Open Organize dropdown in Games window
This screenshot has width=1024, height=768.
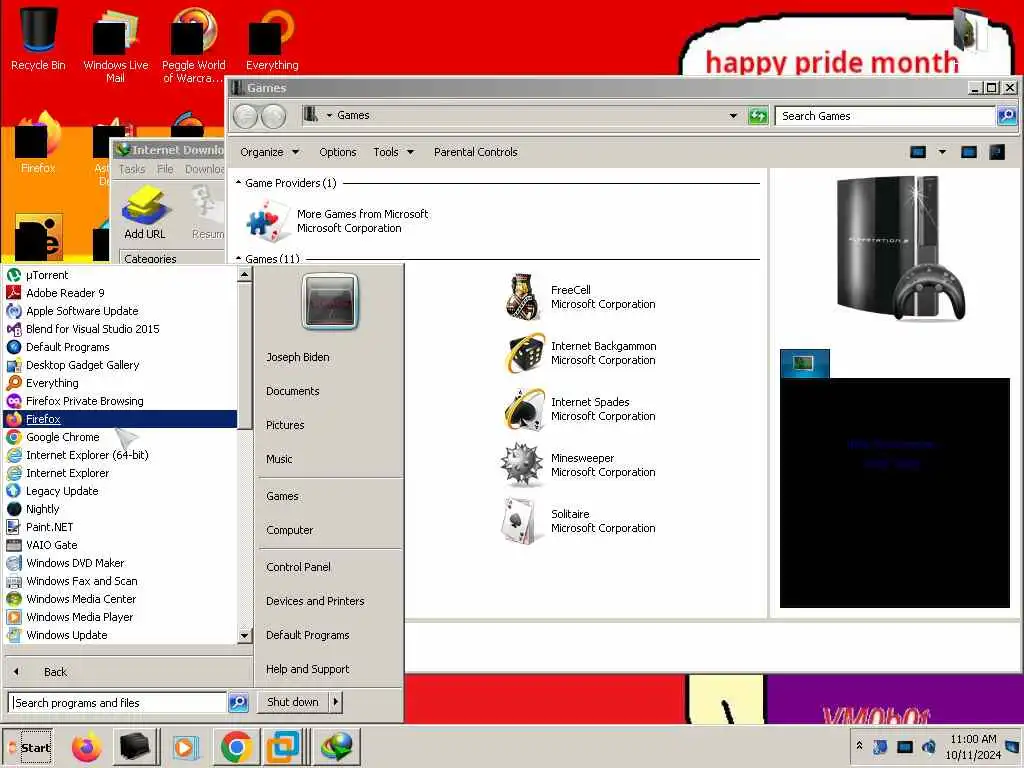pos(269,152)
